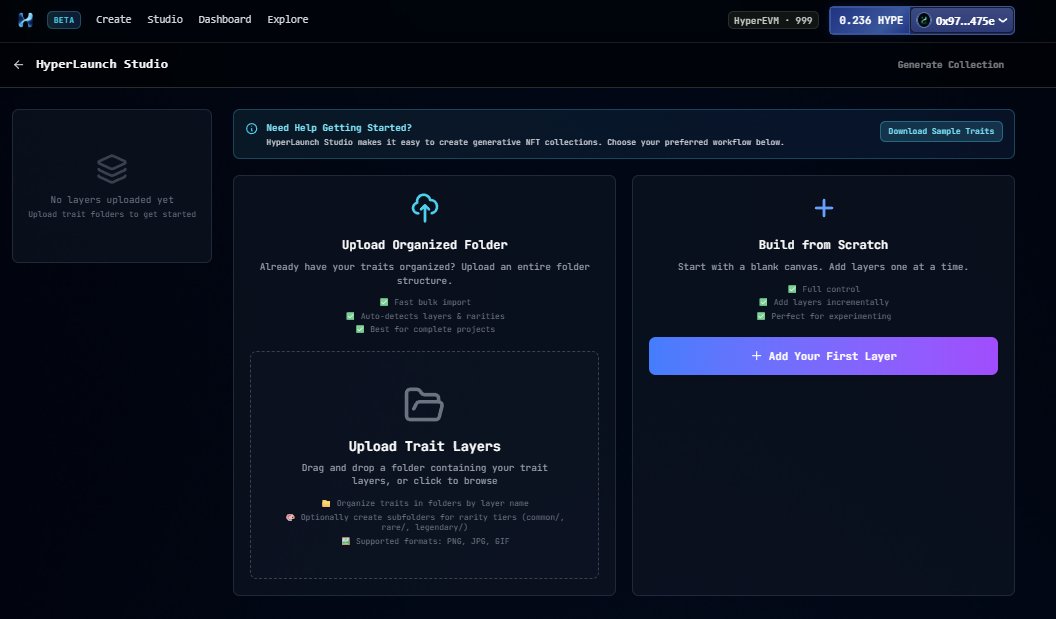
Task: Click the checkmark next to Auto-detects layers & rarities
Action: pyautogui.click(x=350, y=316)
